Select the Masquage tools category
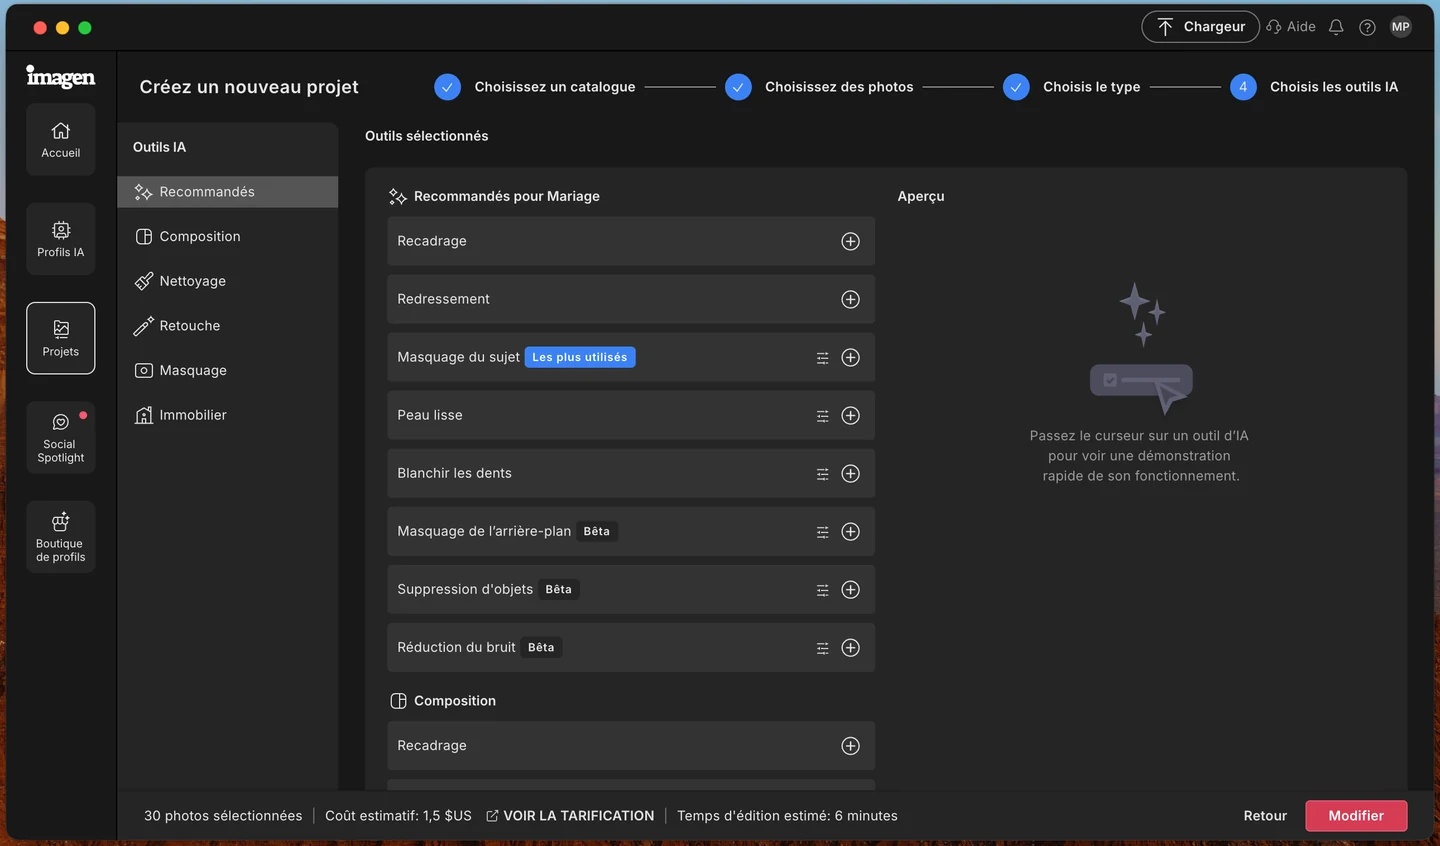The height and width of the screenshot is (846, 1440). pyautogui.click(x=228, y=370)
